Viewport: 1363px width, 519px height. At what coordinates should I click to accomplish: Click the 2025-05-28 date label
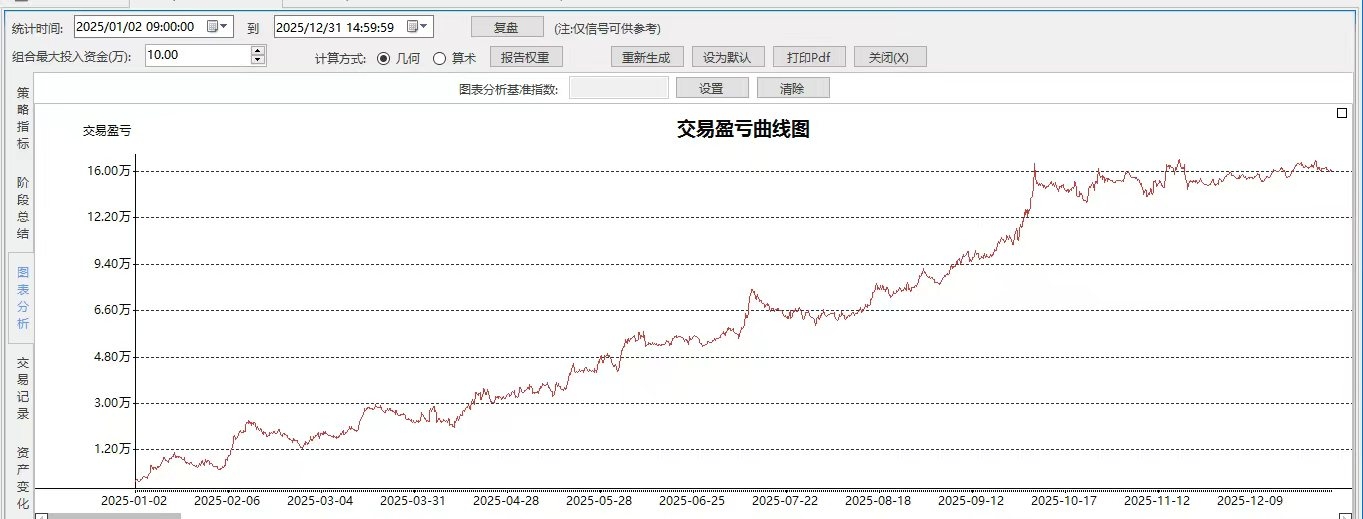click(x=599, y=500)
